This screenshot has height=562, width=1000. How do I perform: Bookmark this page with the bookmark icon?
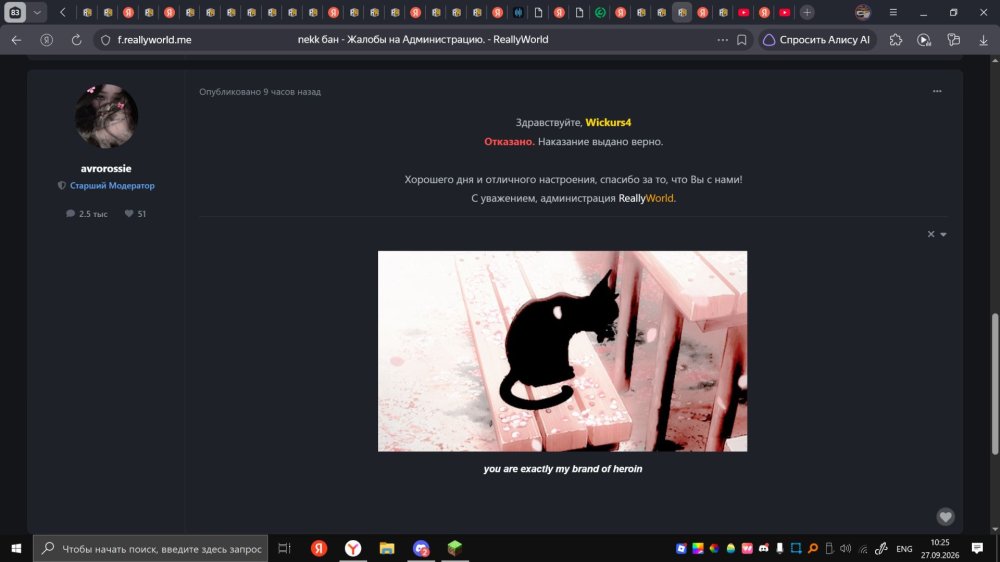[x=742, y=40]
